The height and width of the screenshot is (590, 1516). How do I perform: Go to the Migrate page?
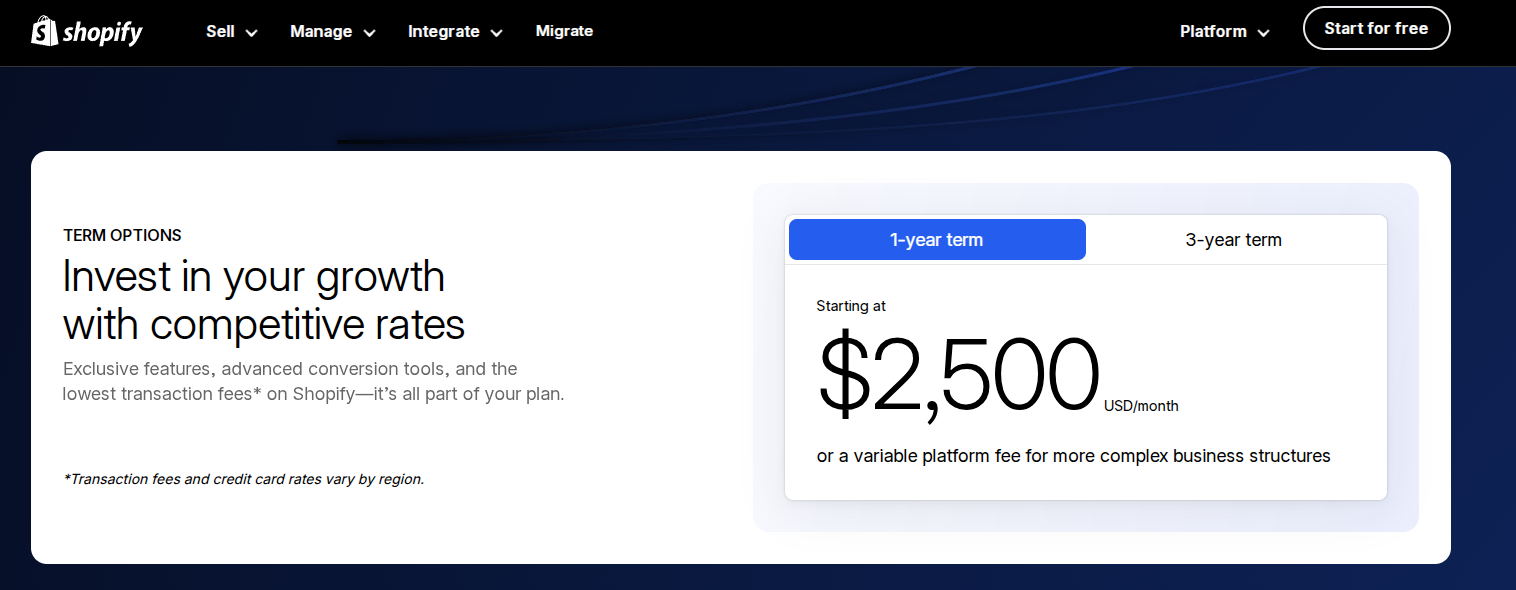[x=564, y=31]
